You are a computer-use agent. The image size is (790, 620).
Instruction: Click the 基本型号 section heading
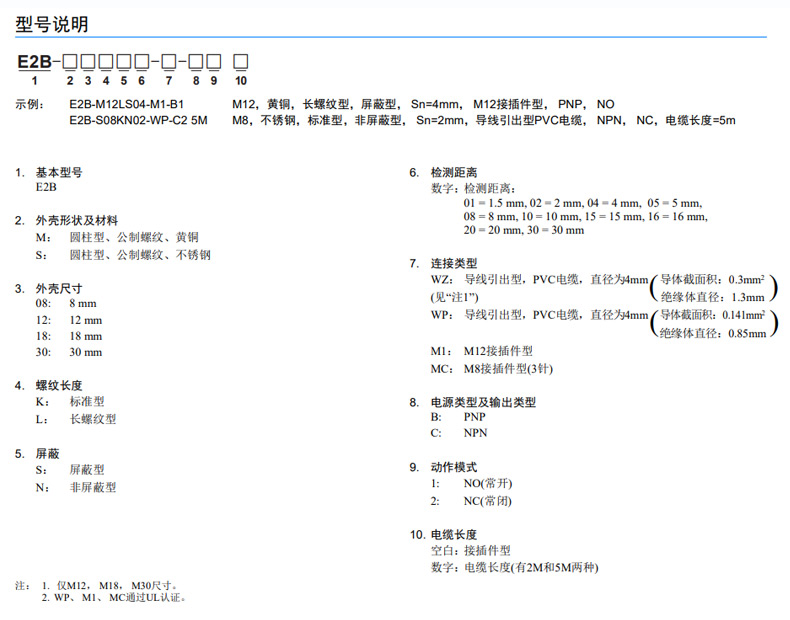tap(59, 173)
